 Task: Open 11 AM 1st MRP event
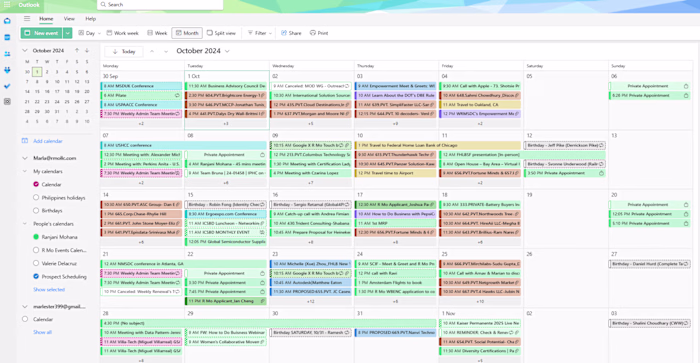395,223
